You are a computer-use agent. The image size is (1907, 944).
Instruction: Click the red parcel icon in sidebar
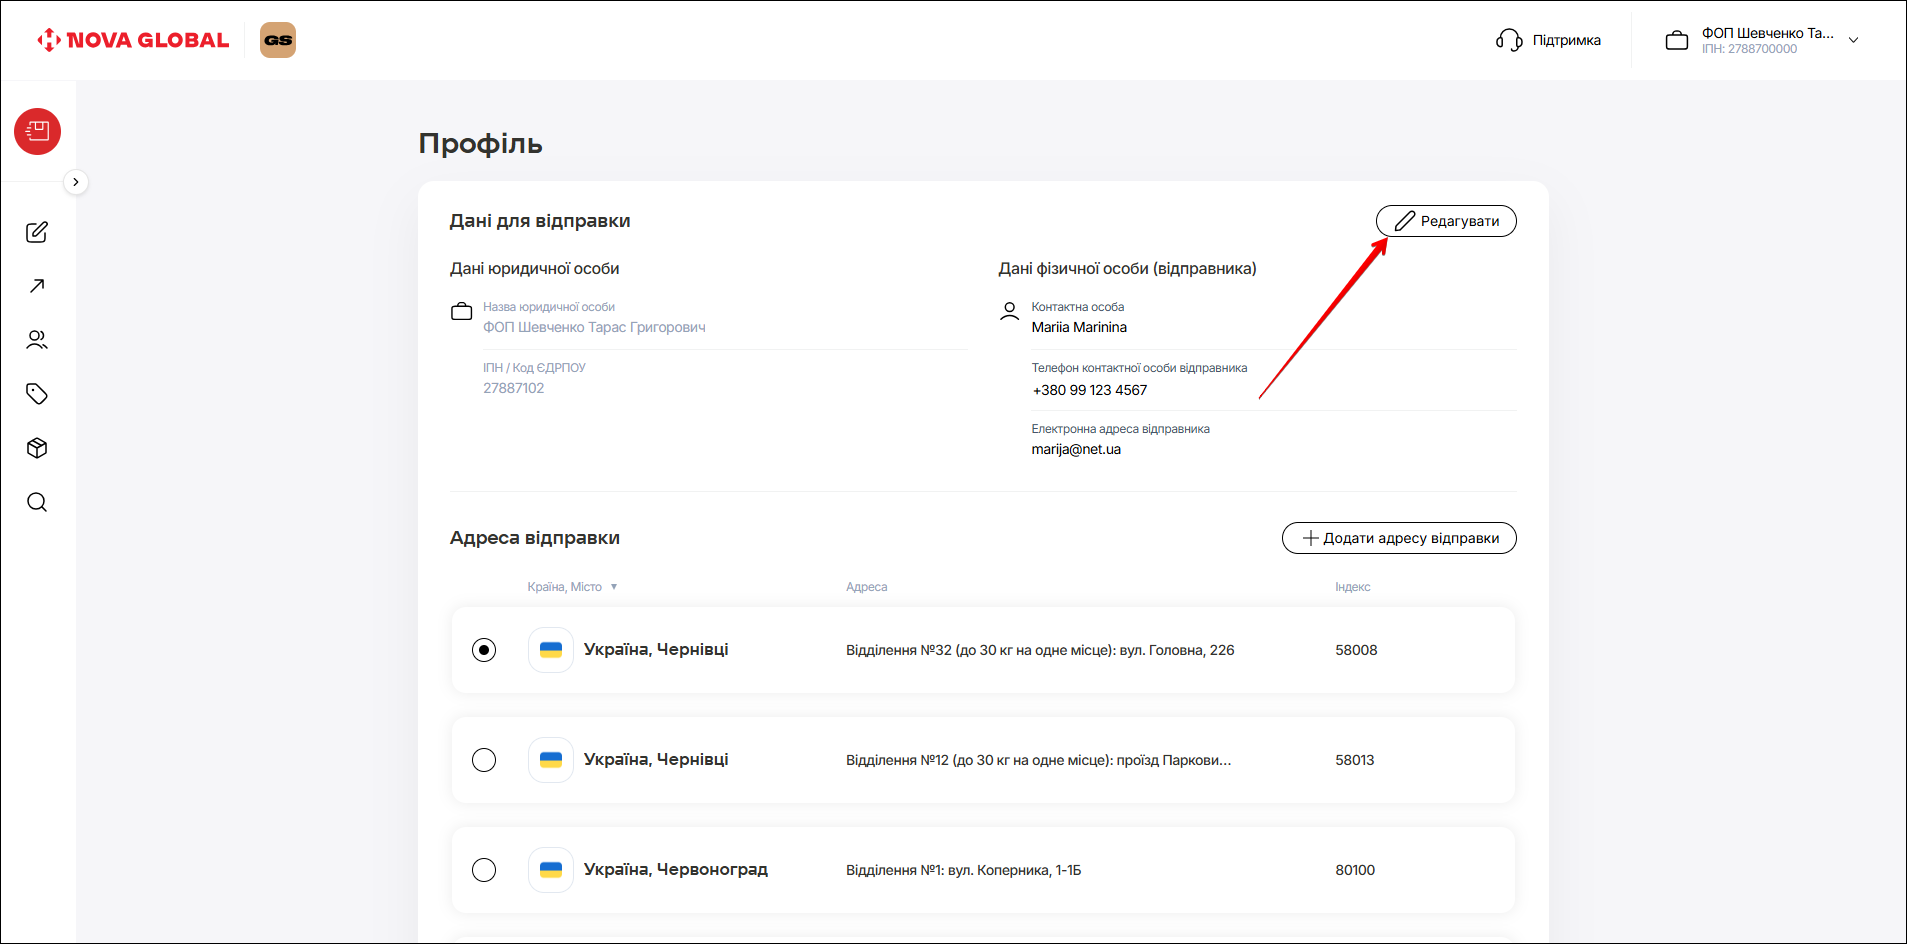tap(38, 132)
